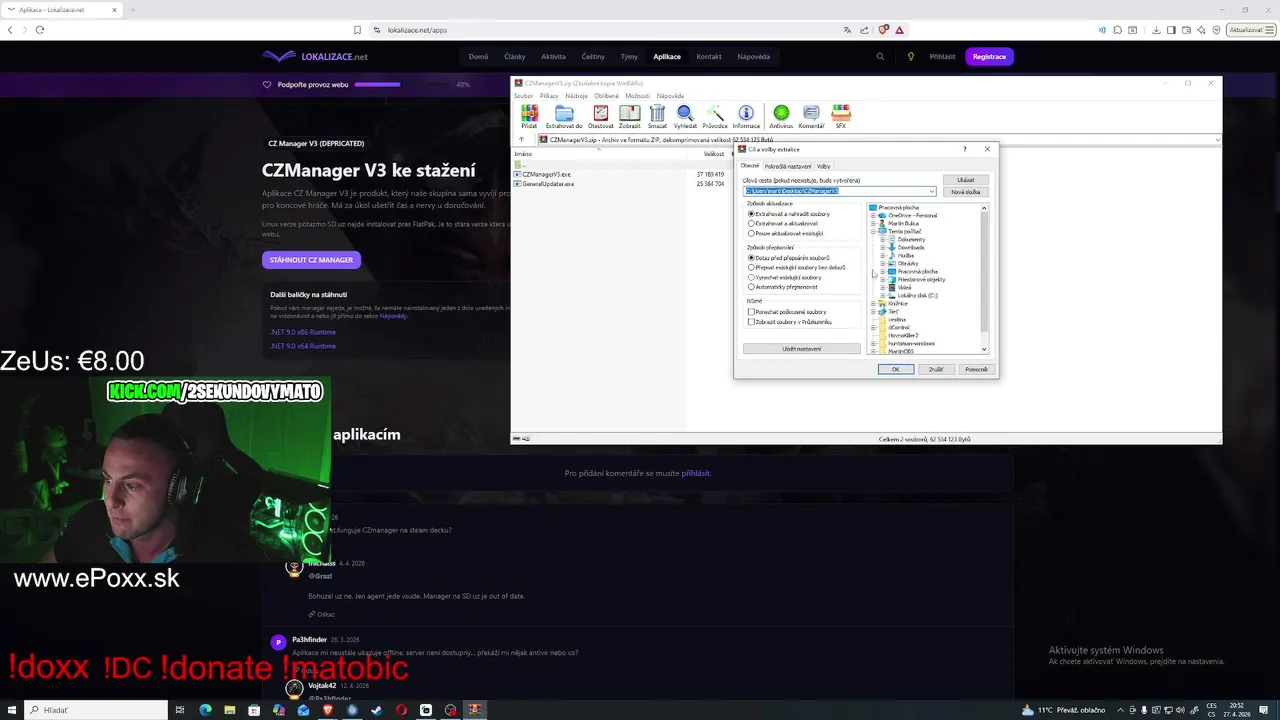1280x720 pixels.
Task: Select Pouze aktualizovat existující option
Action: pyautogui.click(x=786, y=234)
